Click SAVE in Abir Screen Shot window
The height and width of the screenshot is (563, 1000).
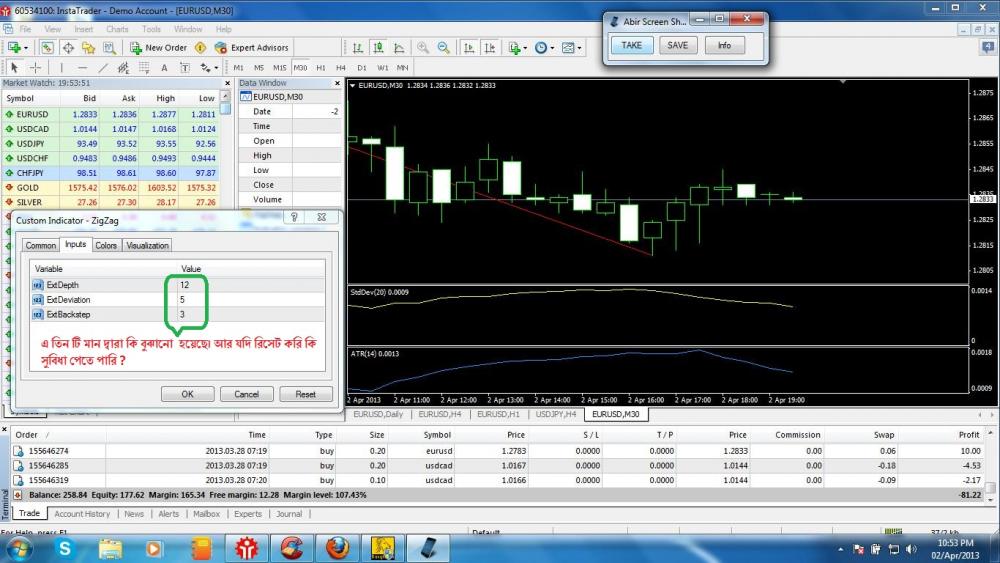tap(677, 45)
